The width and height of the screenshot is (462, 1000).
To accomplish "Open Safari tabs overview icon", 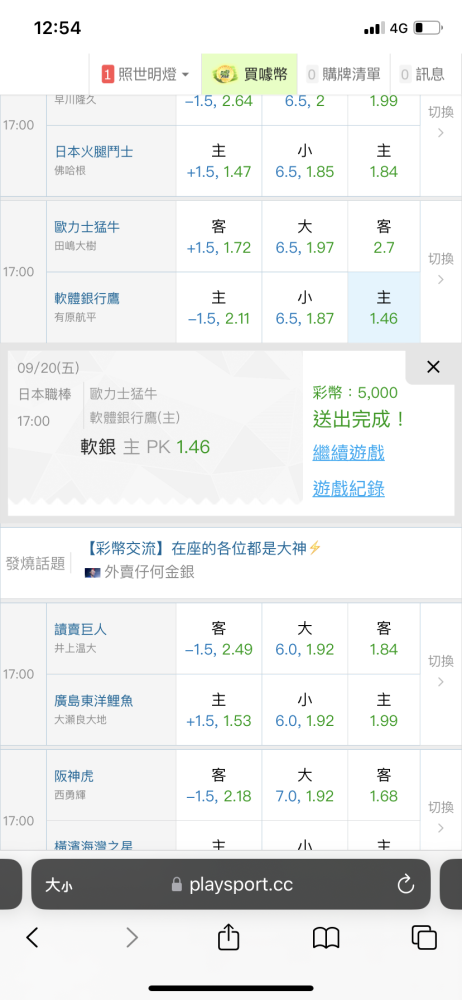I will 424,938.
